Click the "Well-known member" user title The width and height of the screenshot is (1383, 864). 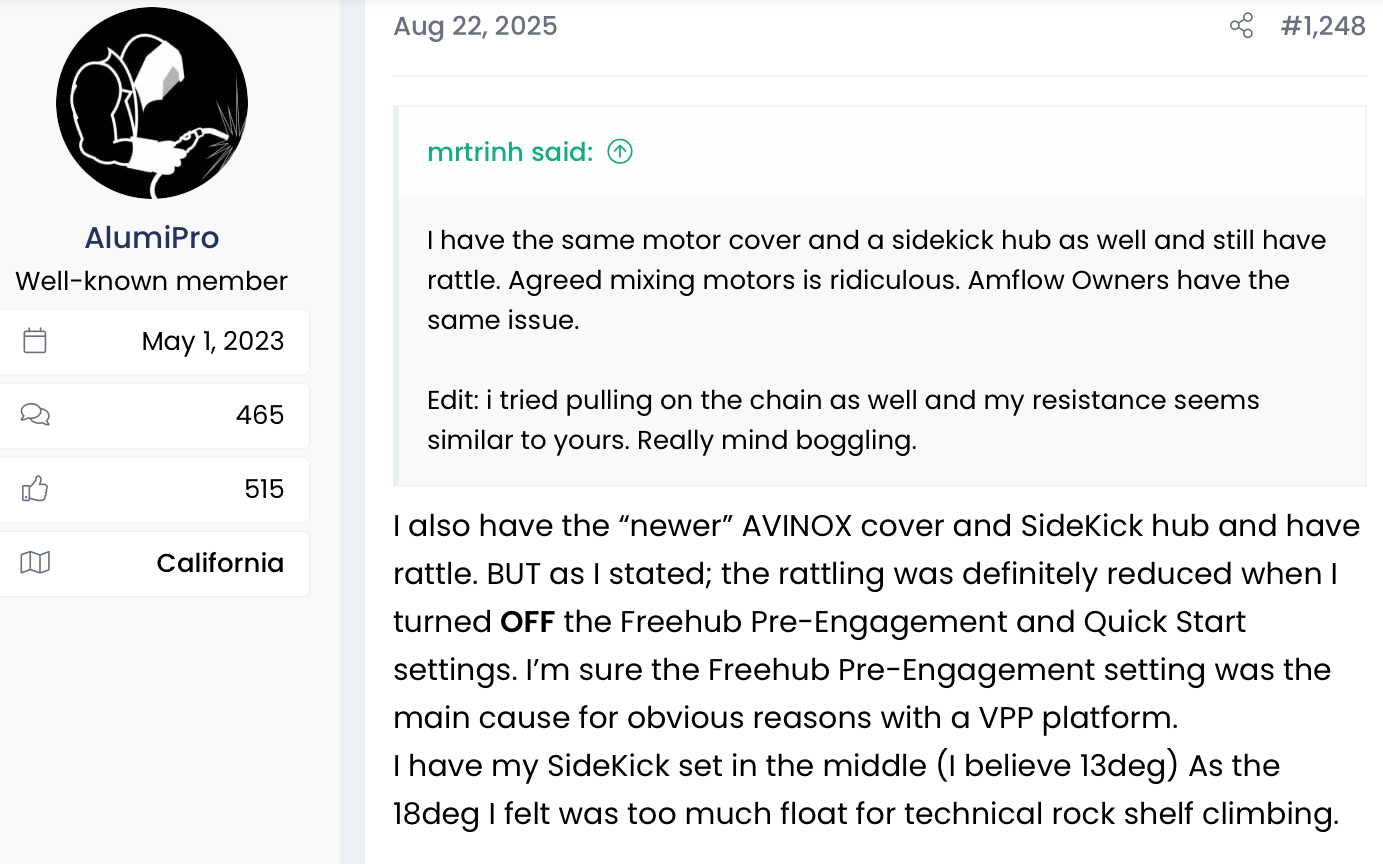(x=152, y=281)
